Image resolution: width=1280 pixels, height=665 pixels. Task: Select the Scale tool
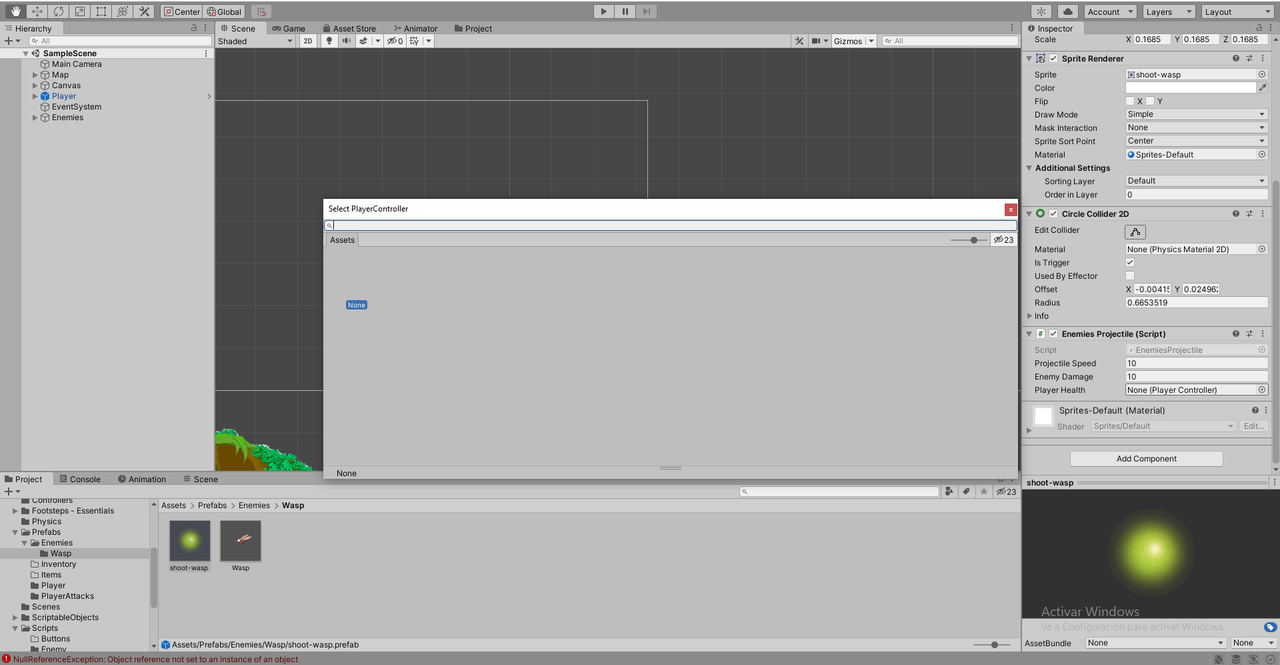(x=80, y=11)
